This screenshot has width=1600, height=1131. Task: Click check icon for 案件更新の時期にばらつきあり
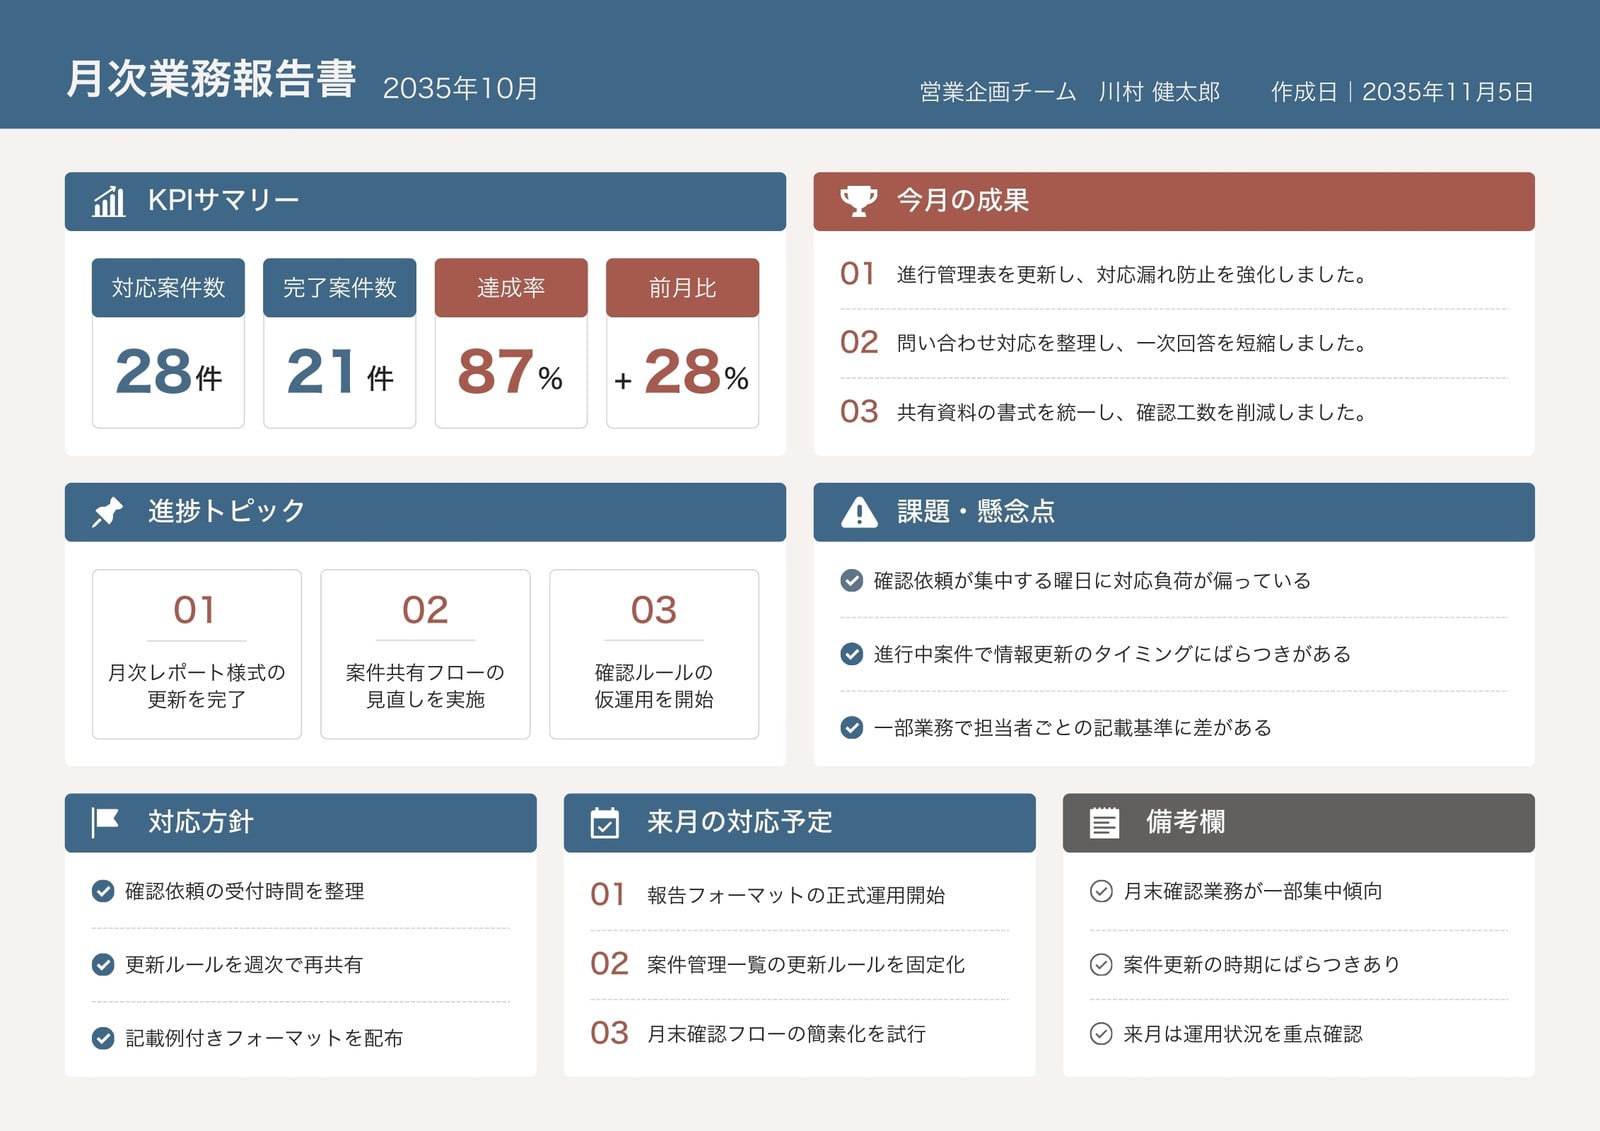point(1101,965)
